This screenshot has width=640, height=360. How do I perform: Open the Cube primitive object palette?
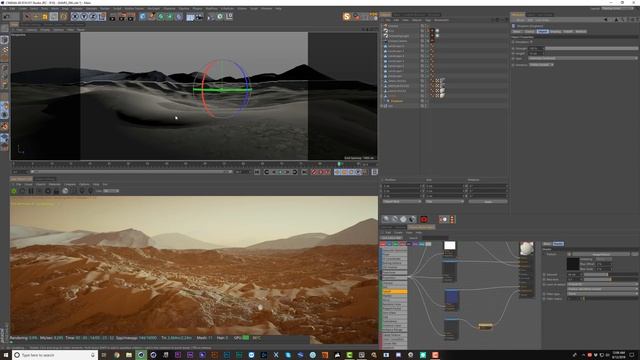pos(142,17)
